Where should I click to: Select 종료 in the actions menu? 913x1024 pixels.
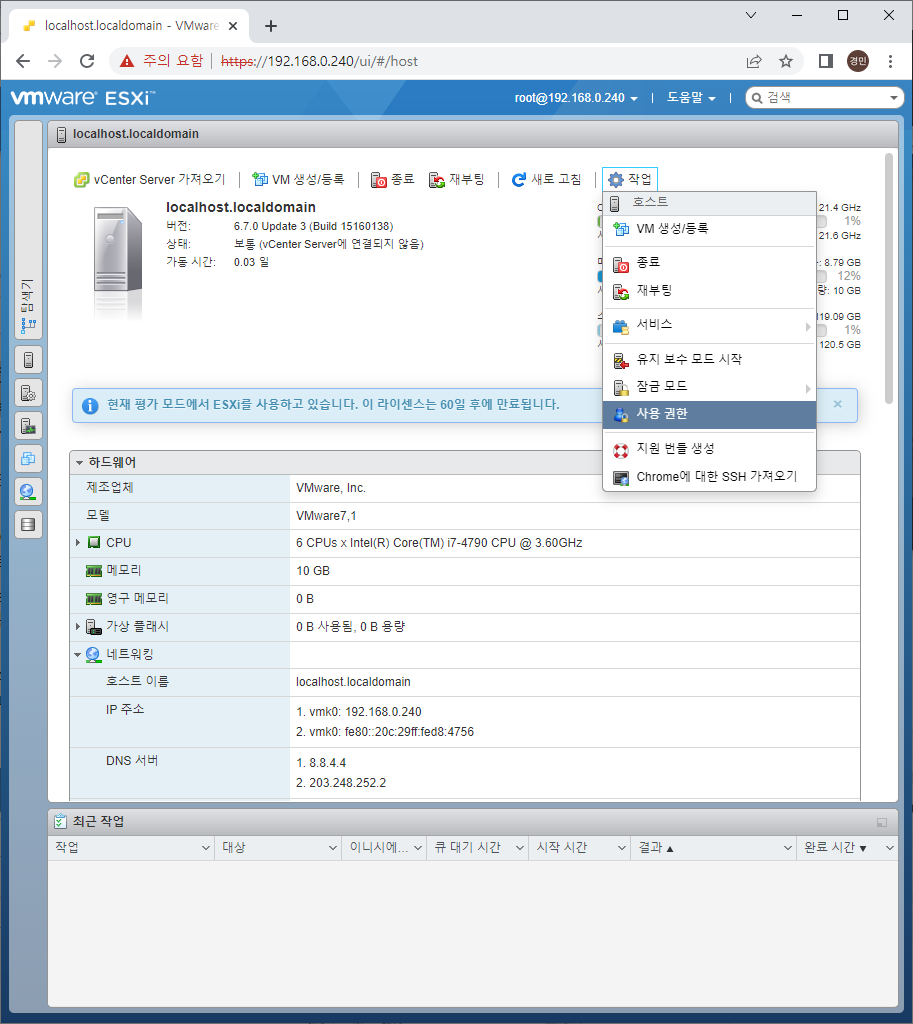pyautogui.click(x=709, y=263)
